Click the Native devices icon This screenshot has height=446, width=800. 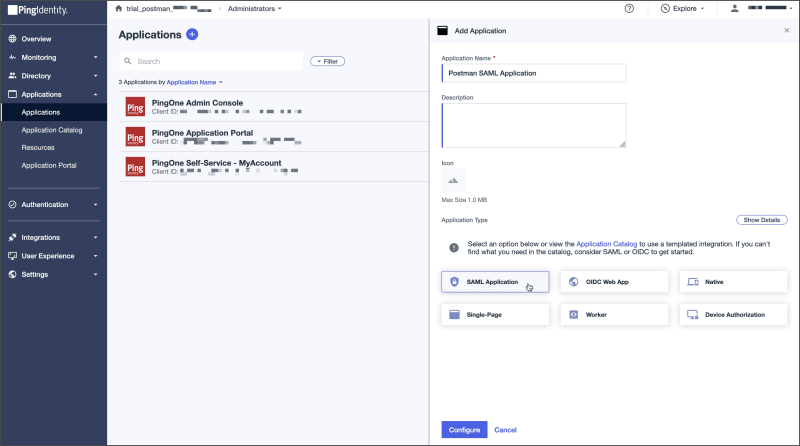point(693,282)
